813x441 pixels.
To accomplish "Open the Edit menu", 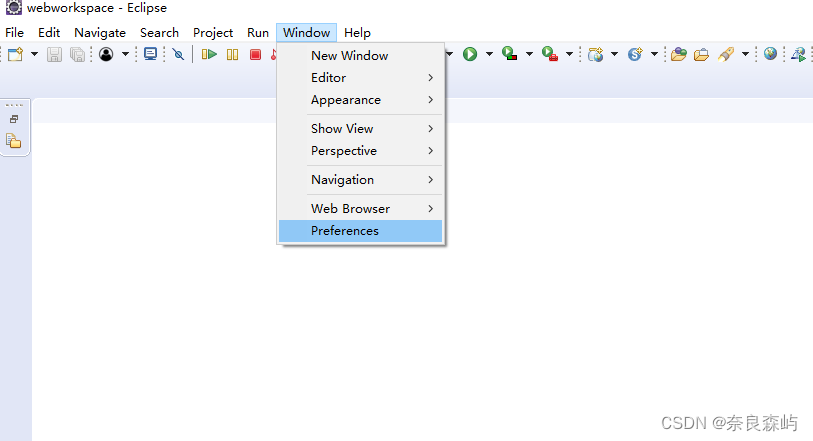I will [49, 33].
